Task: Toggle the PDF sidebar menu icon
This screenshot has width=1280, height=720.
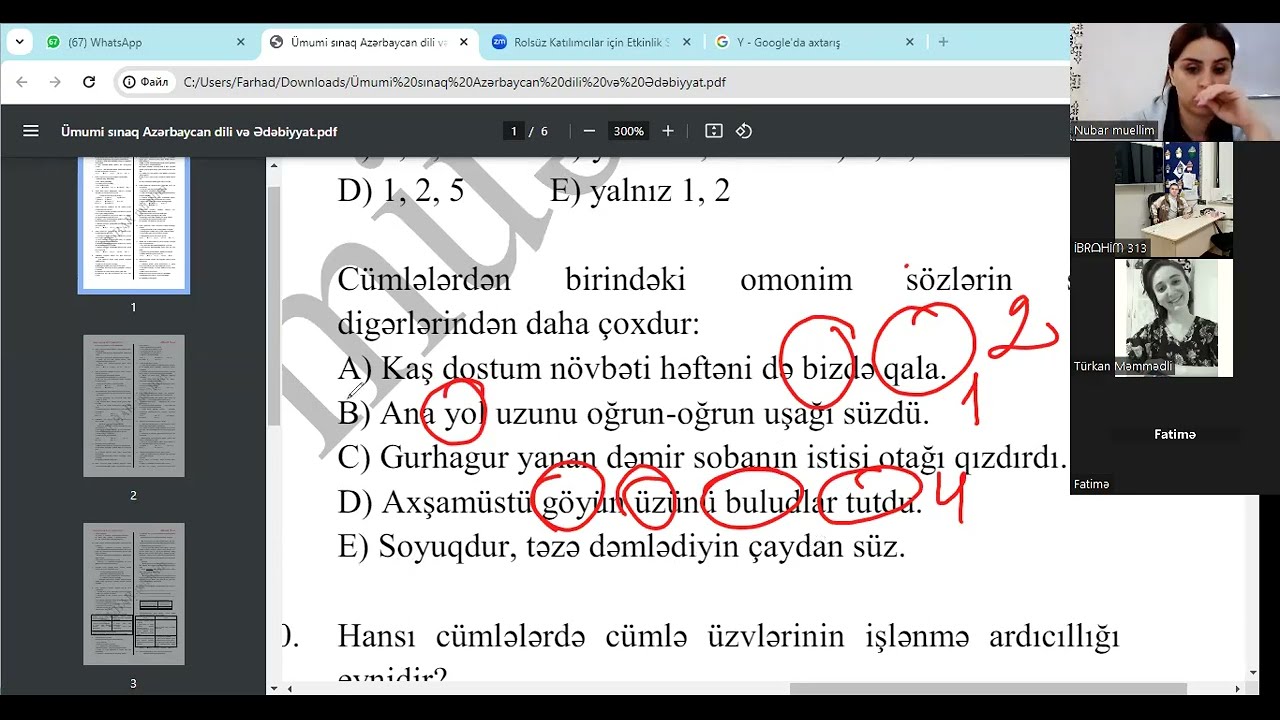Action: [x=31, y=131]
